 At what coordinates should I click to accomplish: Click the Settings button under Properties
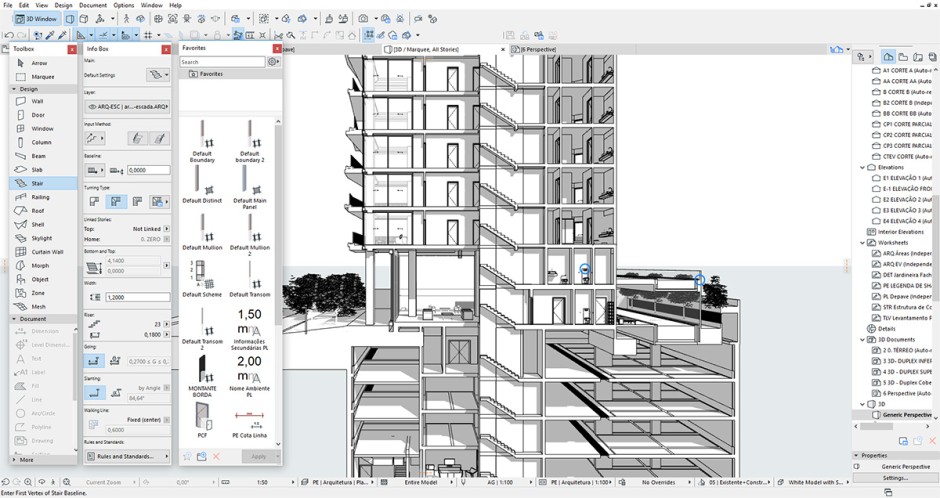pyautogui.click(x=895, y=478)
